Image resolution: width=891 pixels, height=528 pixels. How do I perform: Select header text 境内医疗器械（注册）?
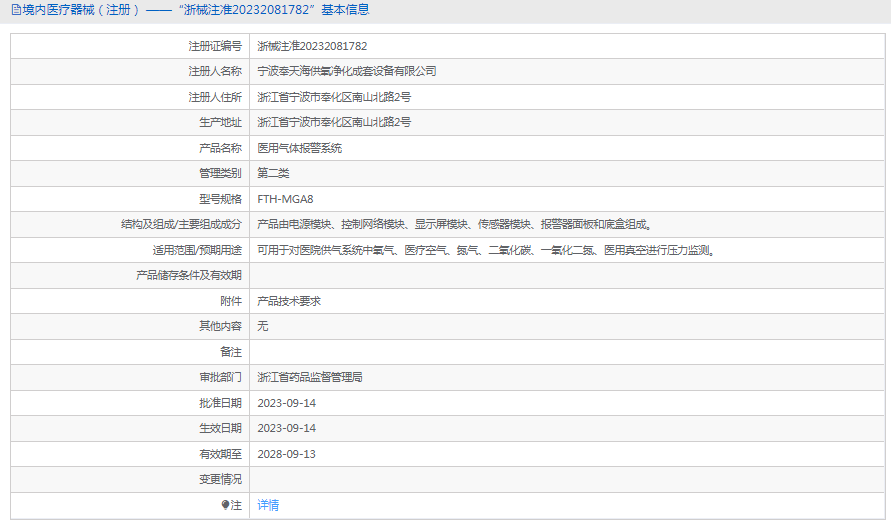[x=81, y=10]
